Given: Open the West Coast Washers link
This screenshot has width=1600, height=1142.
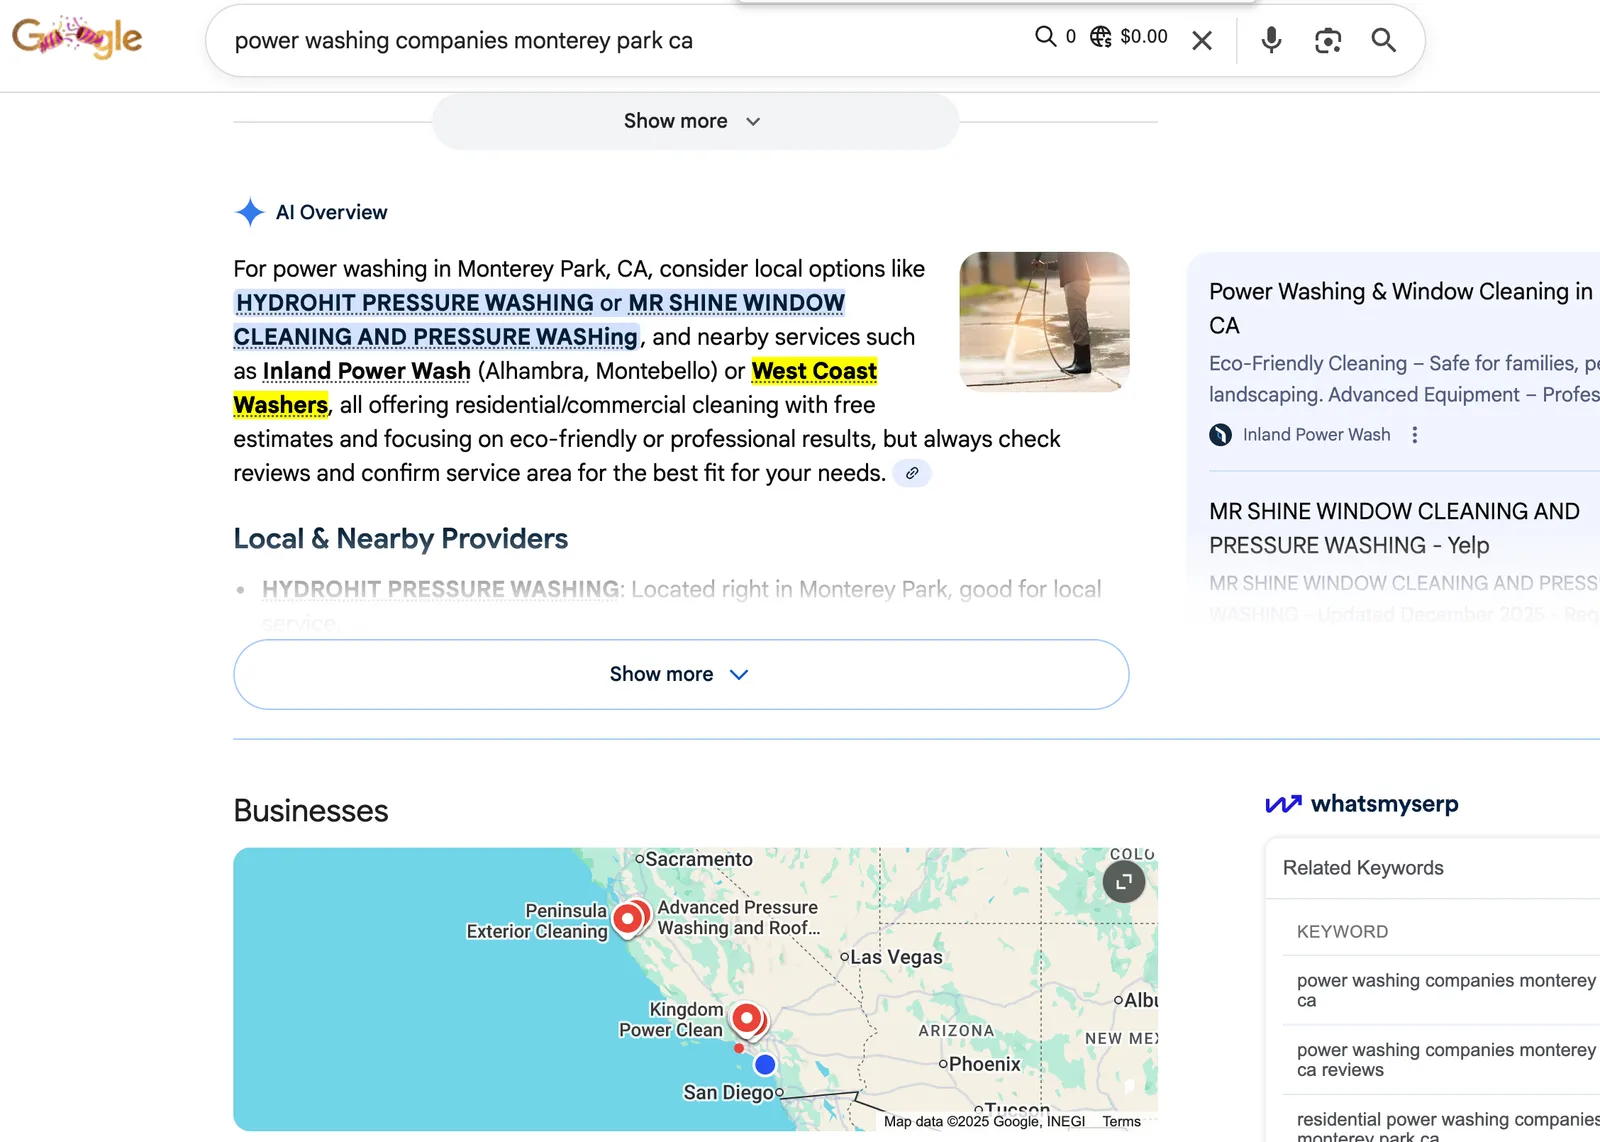Looking at the screenshot, I should coord(813,370).
